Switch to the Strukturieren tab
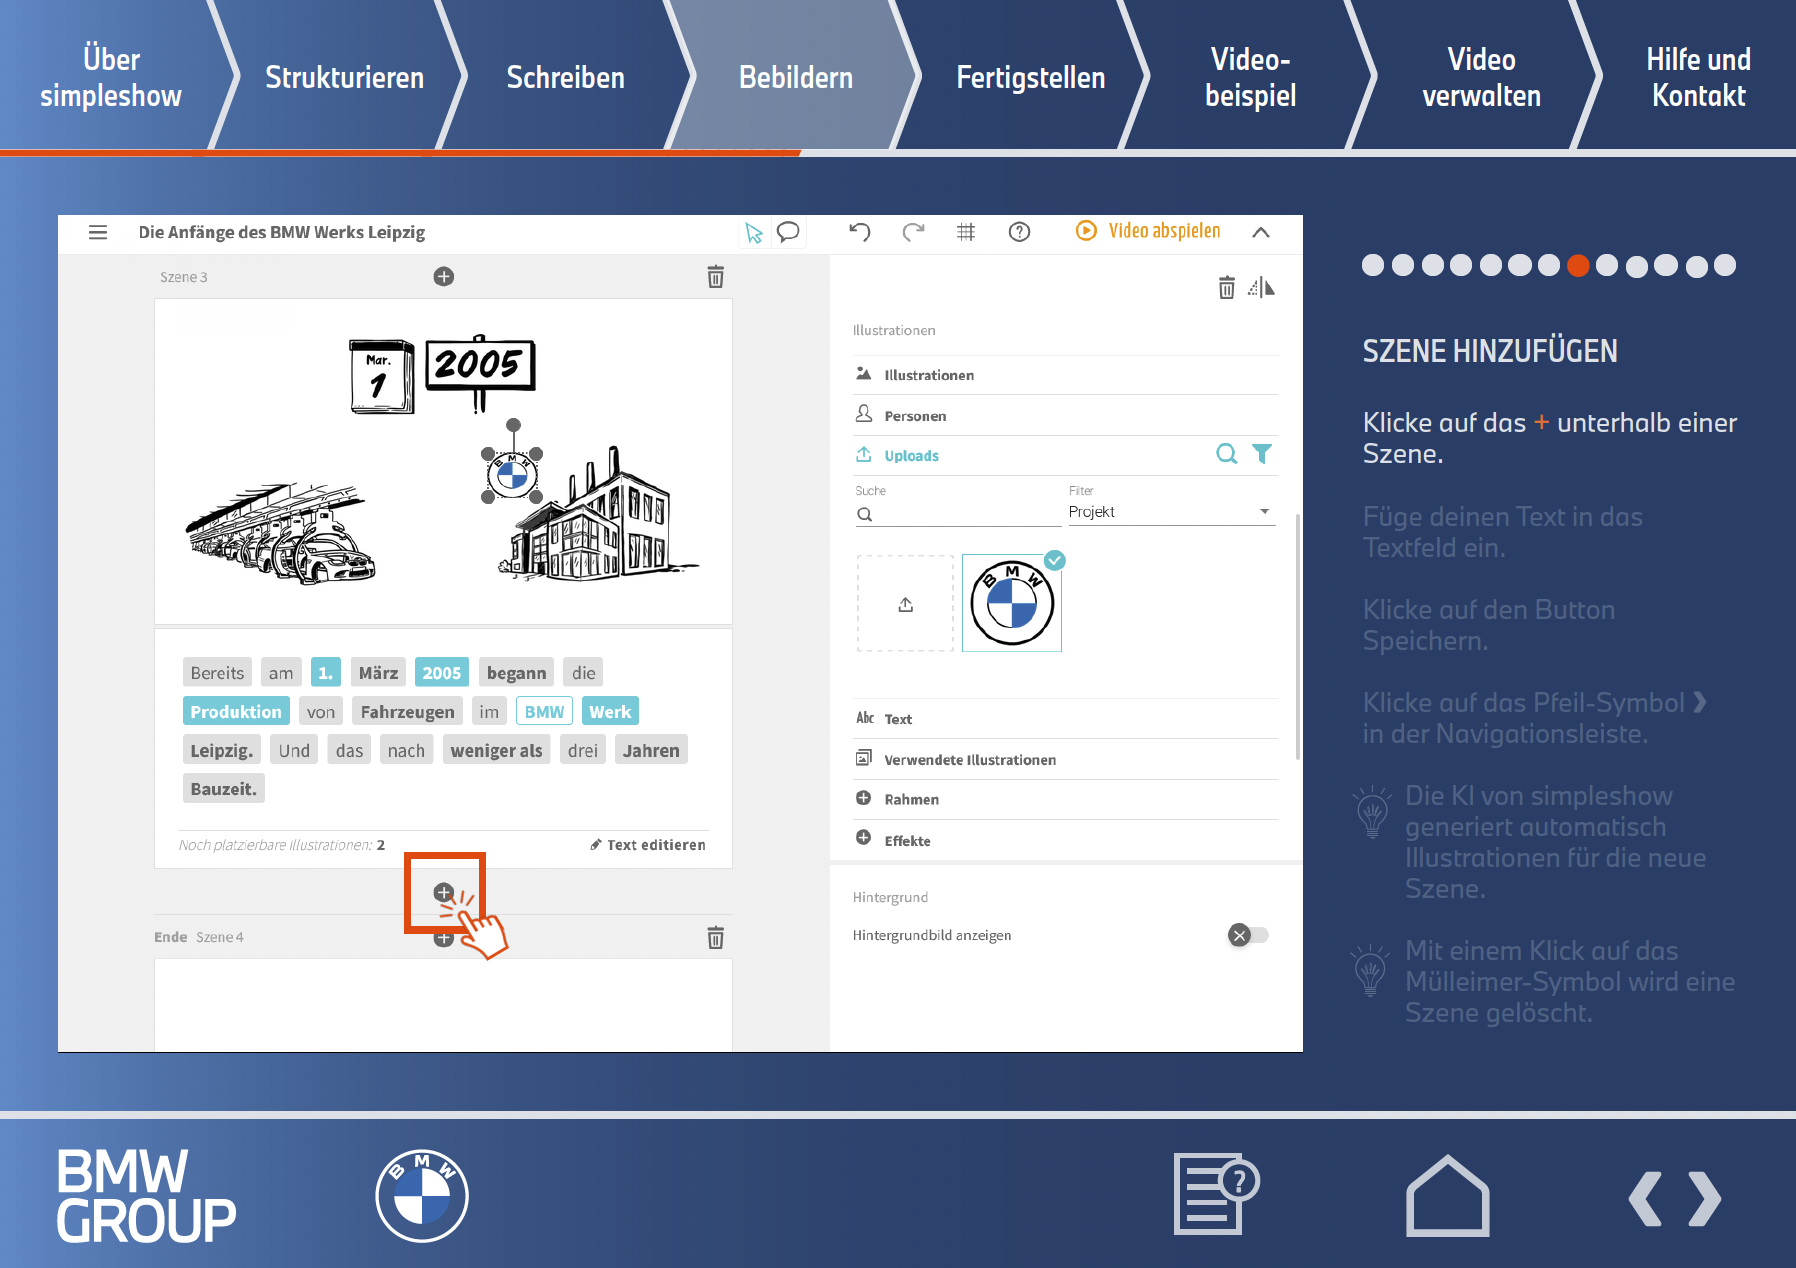This screenshot has height=1268, width=1796. click(344, 77)
